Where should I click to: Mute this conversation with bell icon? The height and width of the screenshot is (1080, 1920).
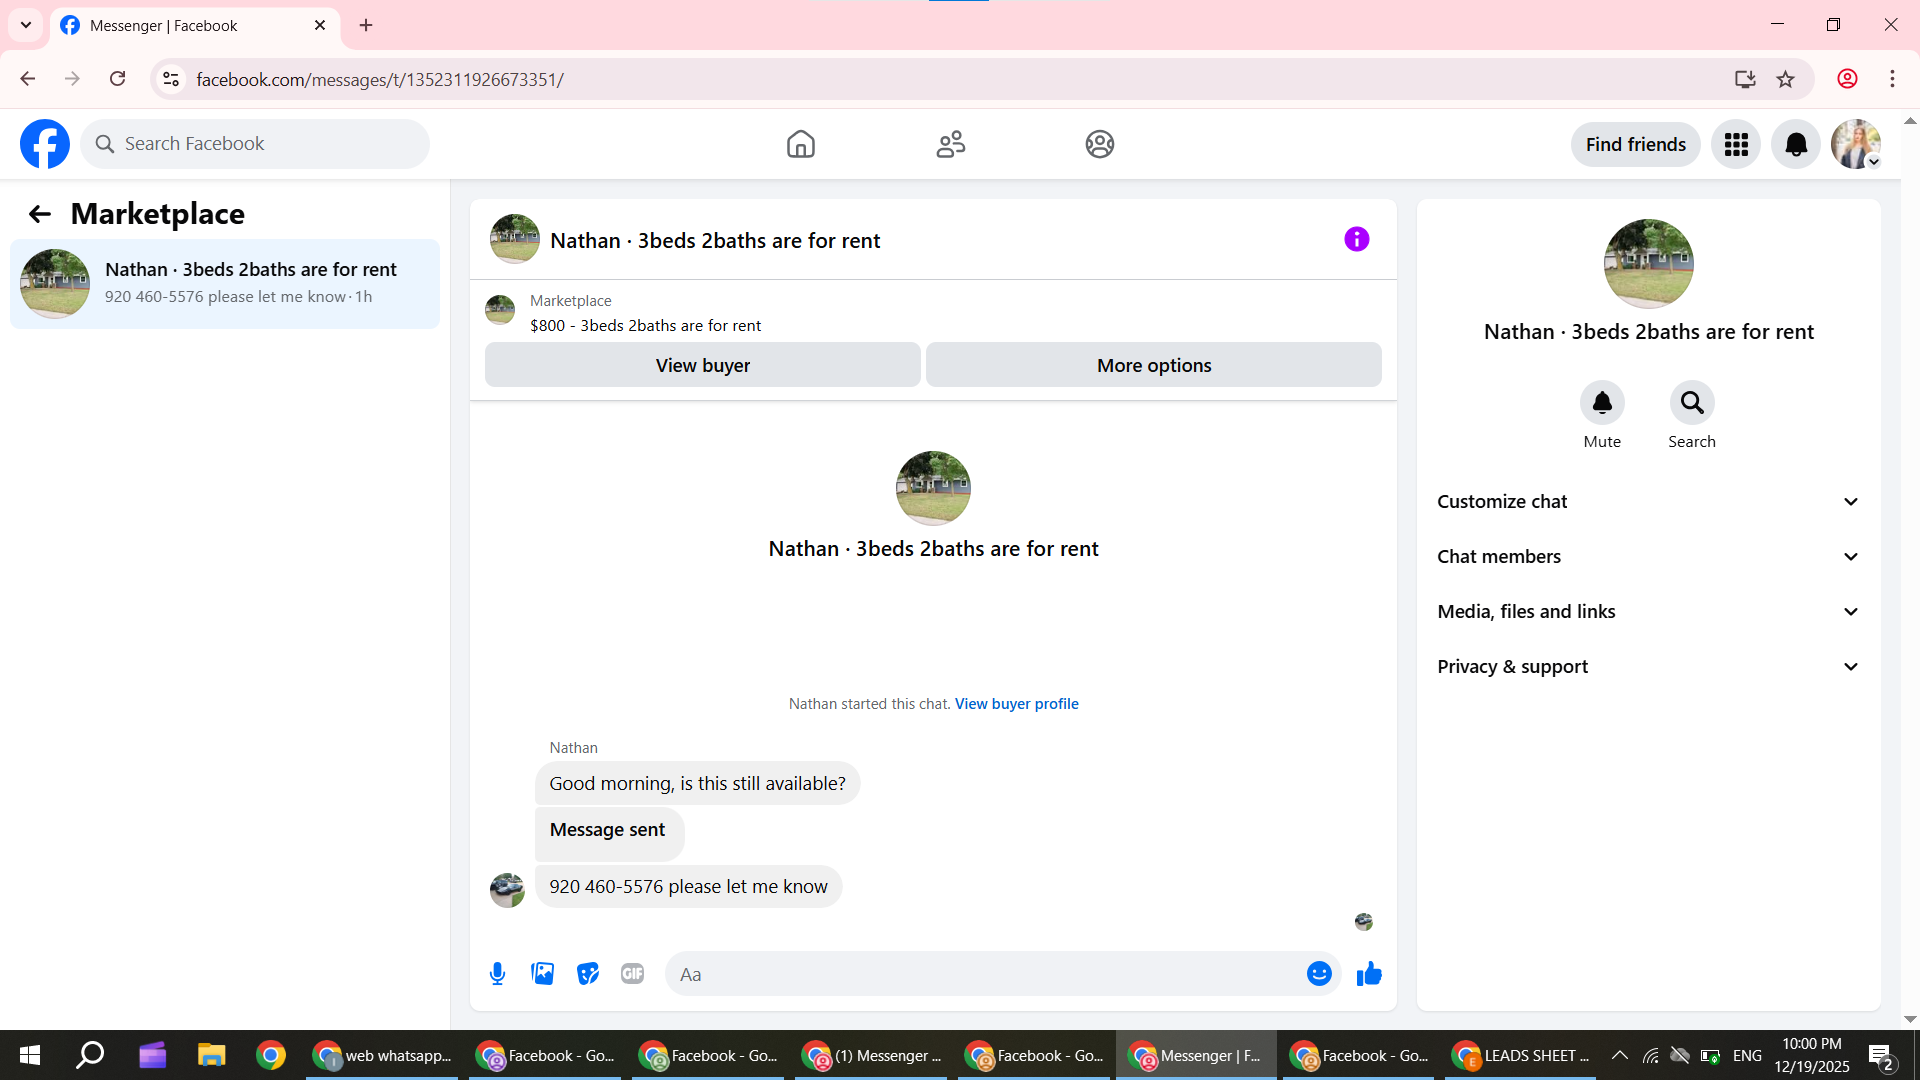pyautogui.click(x=1601, y=403)
